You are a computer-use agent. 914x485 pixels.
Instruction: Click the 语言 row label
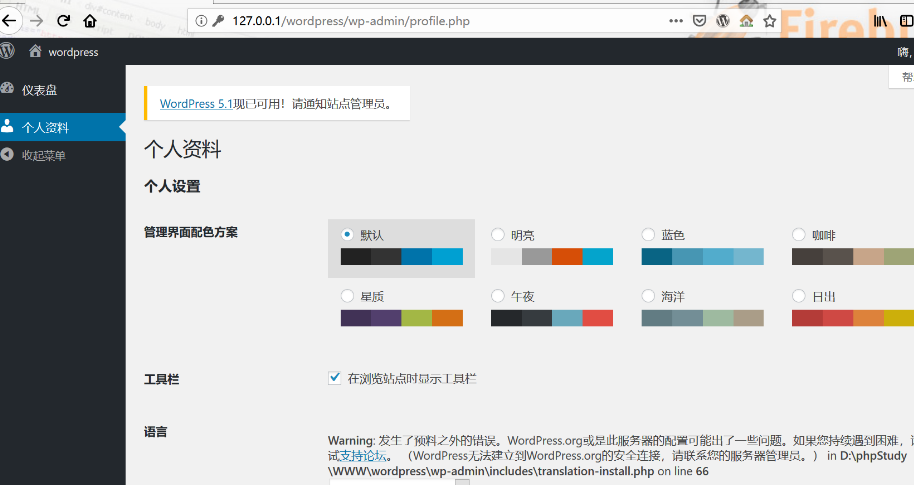[x=156, y=432]
